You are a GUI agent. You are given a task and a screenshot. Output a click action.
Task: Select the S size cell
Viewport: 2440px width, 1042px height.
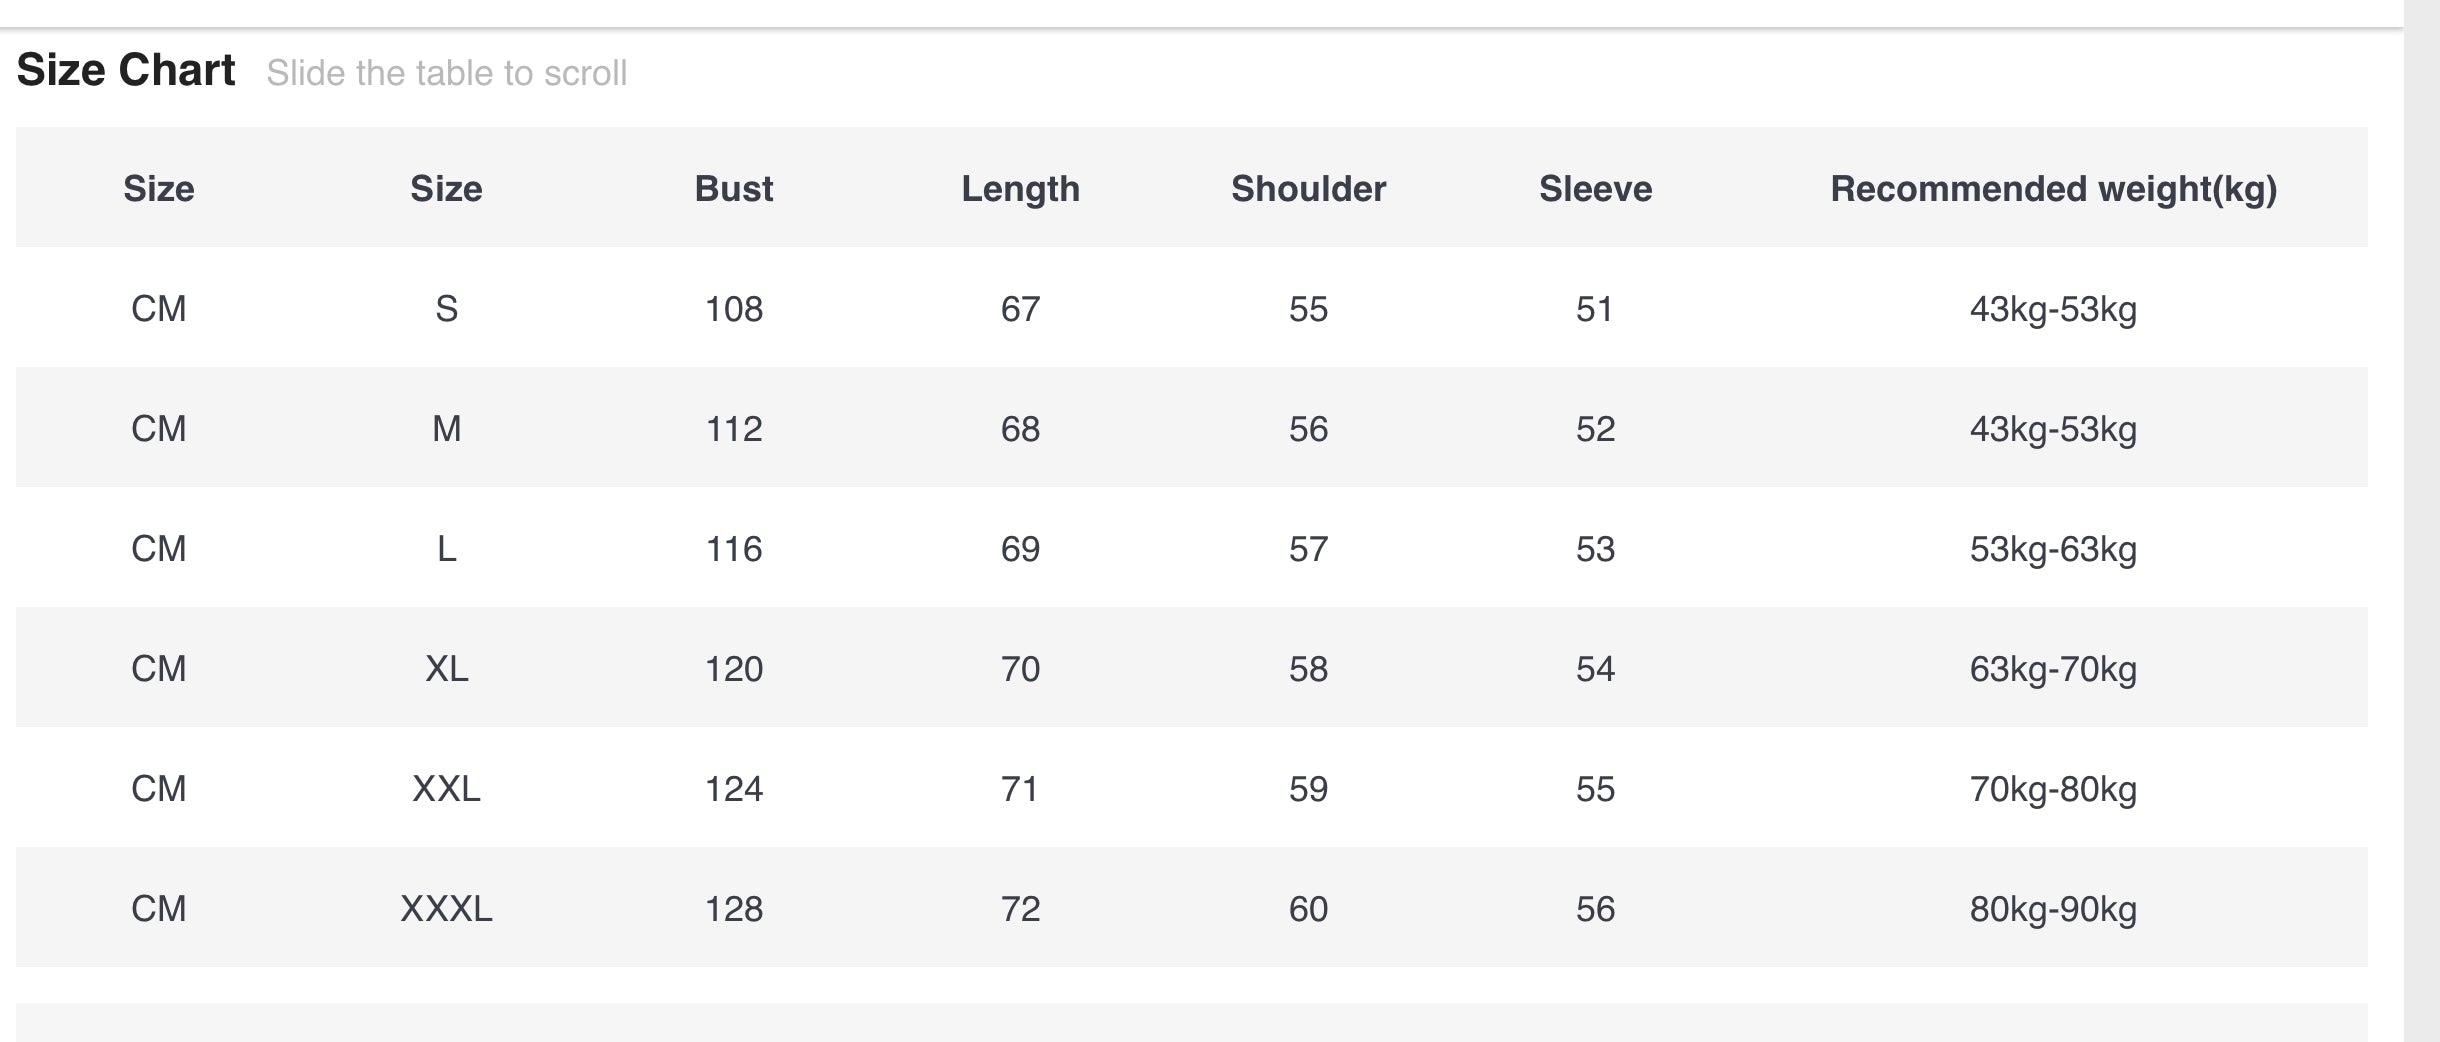click(x=446, y=309)
